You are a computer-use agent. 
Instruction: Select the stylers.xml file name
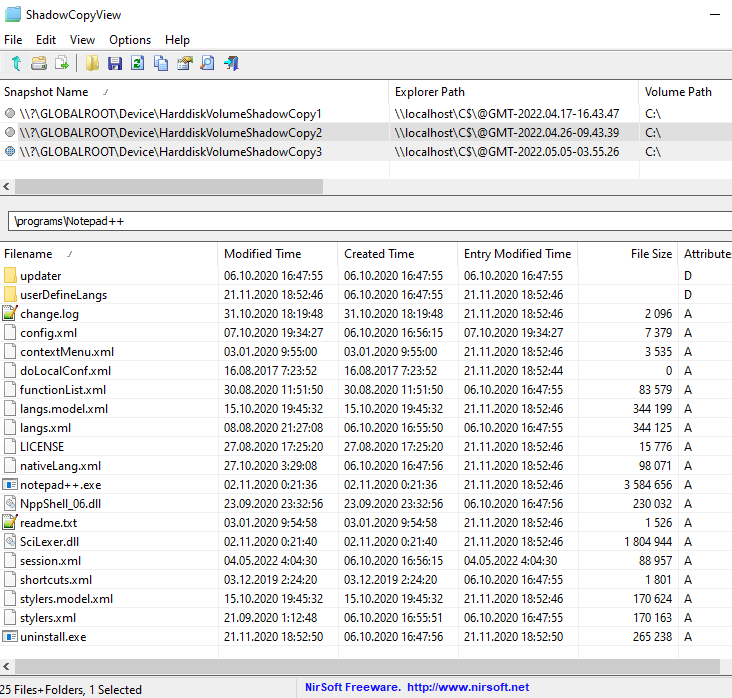tap(48, 618)
